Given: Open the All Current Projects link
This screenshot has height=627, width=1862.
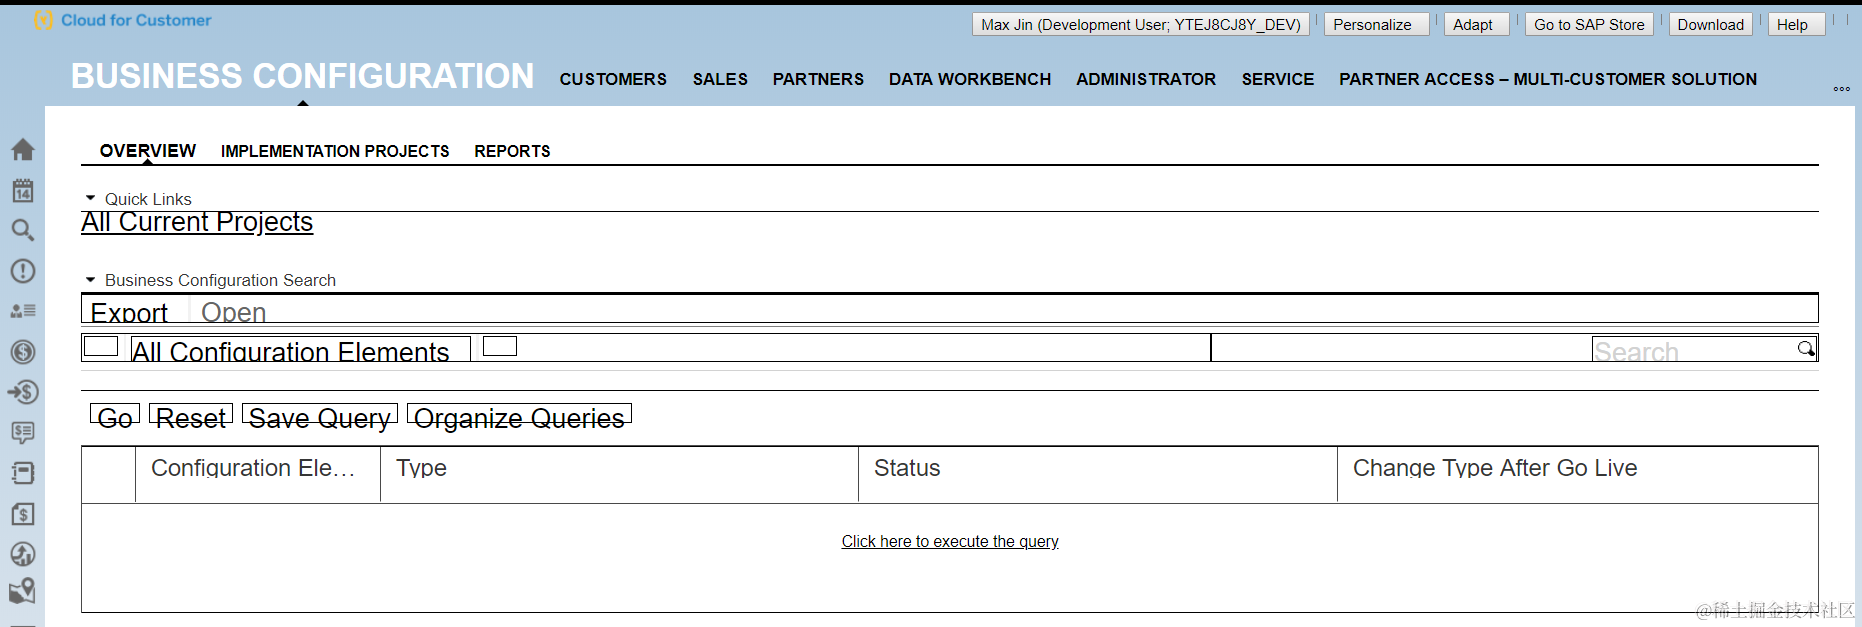Looking at the screenshot, I should point(197,222).
